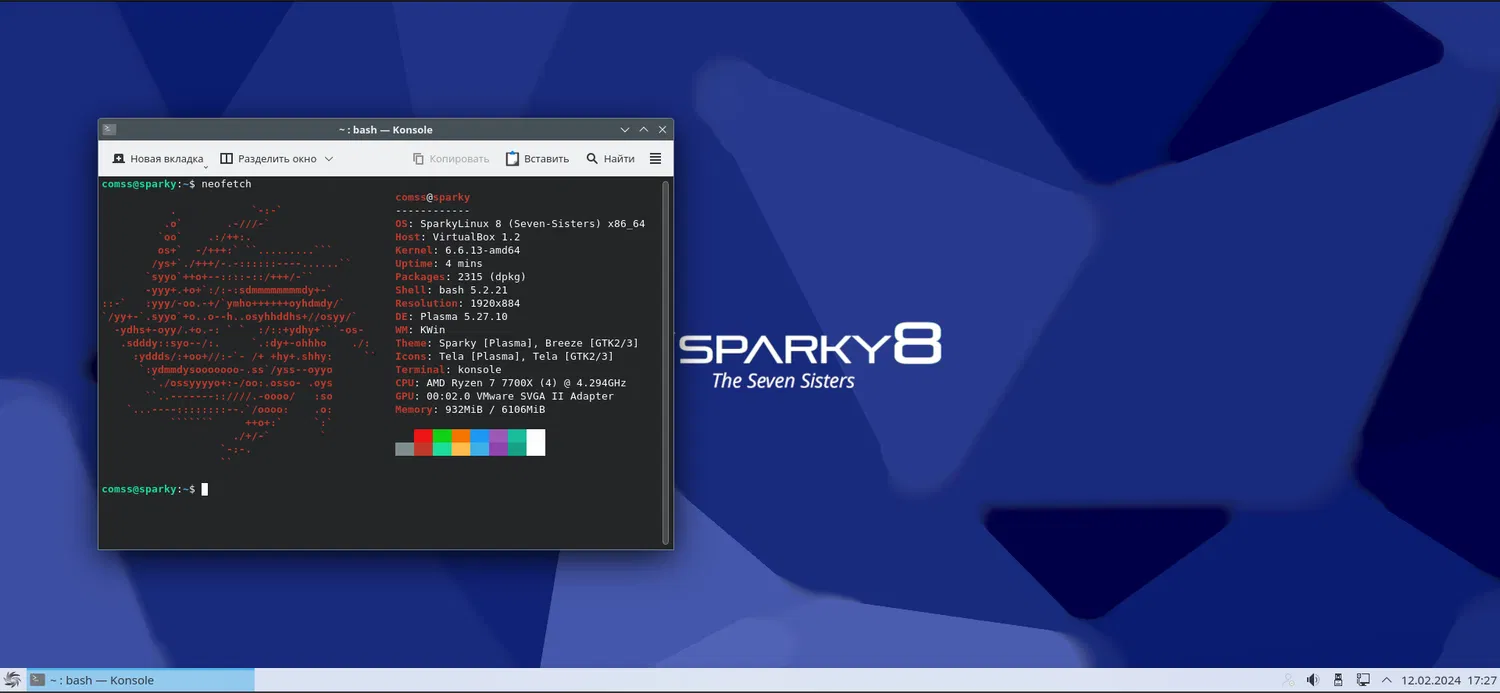
Task: Minimize the Konsole window
Action: (x=625, y=129)
